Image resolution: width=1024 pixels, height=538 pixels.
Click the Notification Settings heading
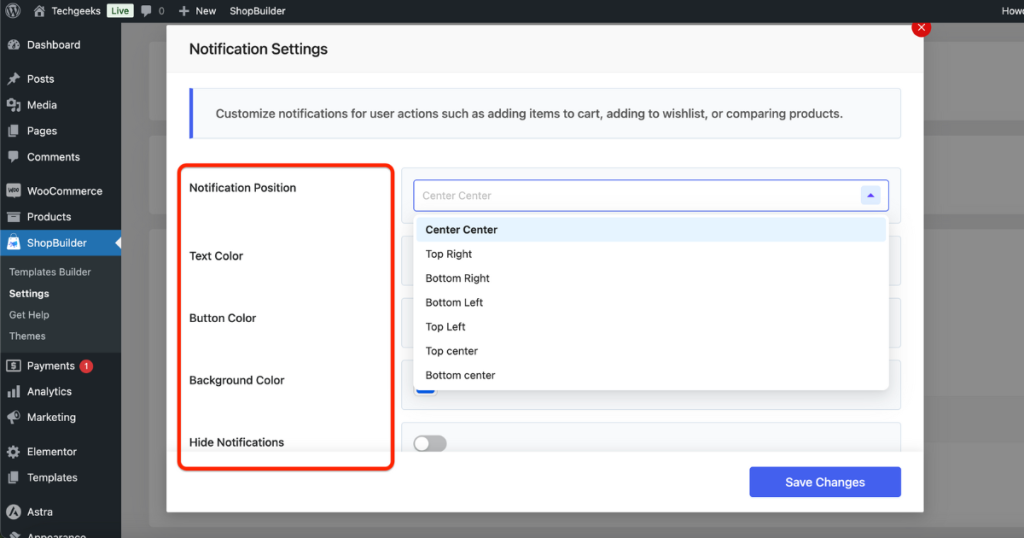[x=258, y=49]
